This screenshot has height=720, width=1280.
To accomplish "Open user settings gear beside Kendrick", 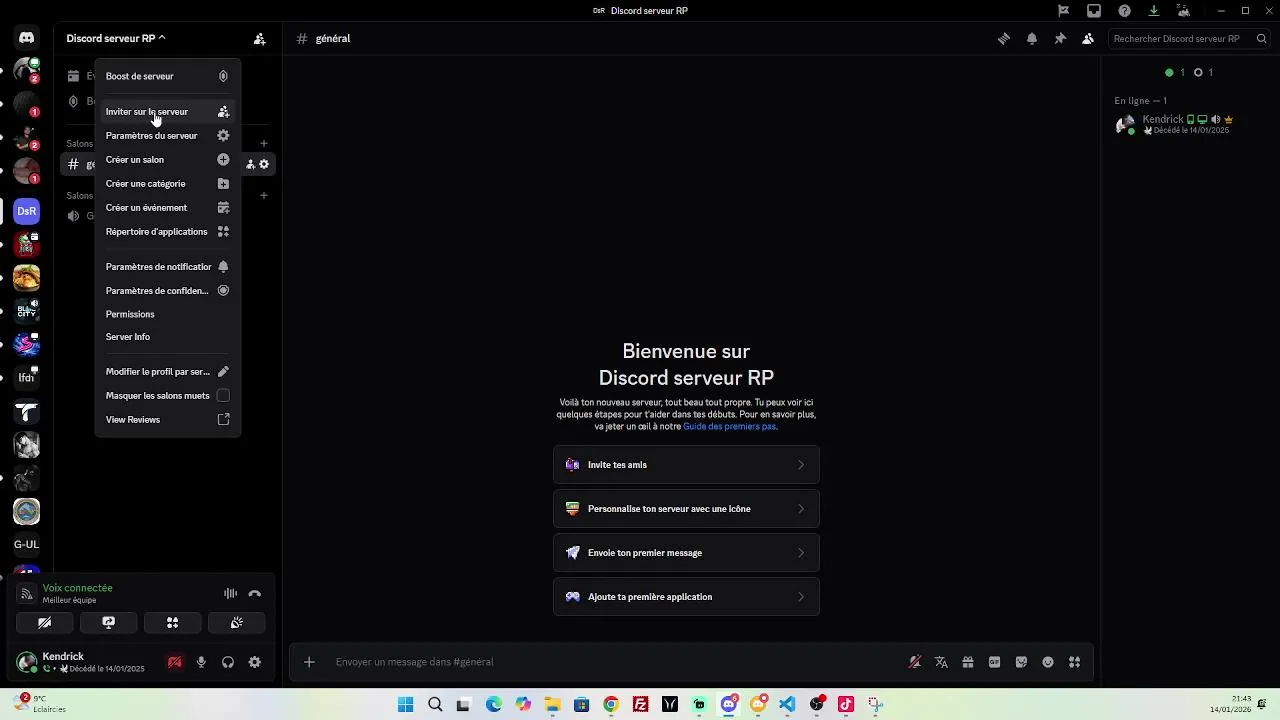I will pyautogui.click(x=255, y=662).
